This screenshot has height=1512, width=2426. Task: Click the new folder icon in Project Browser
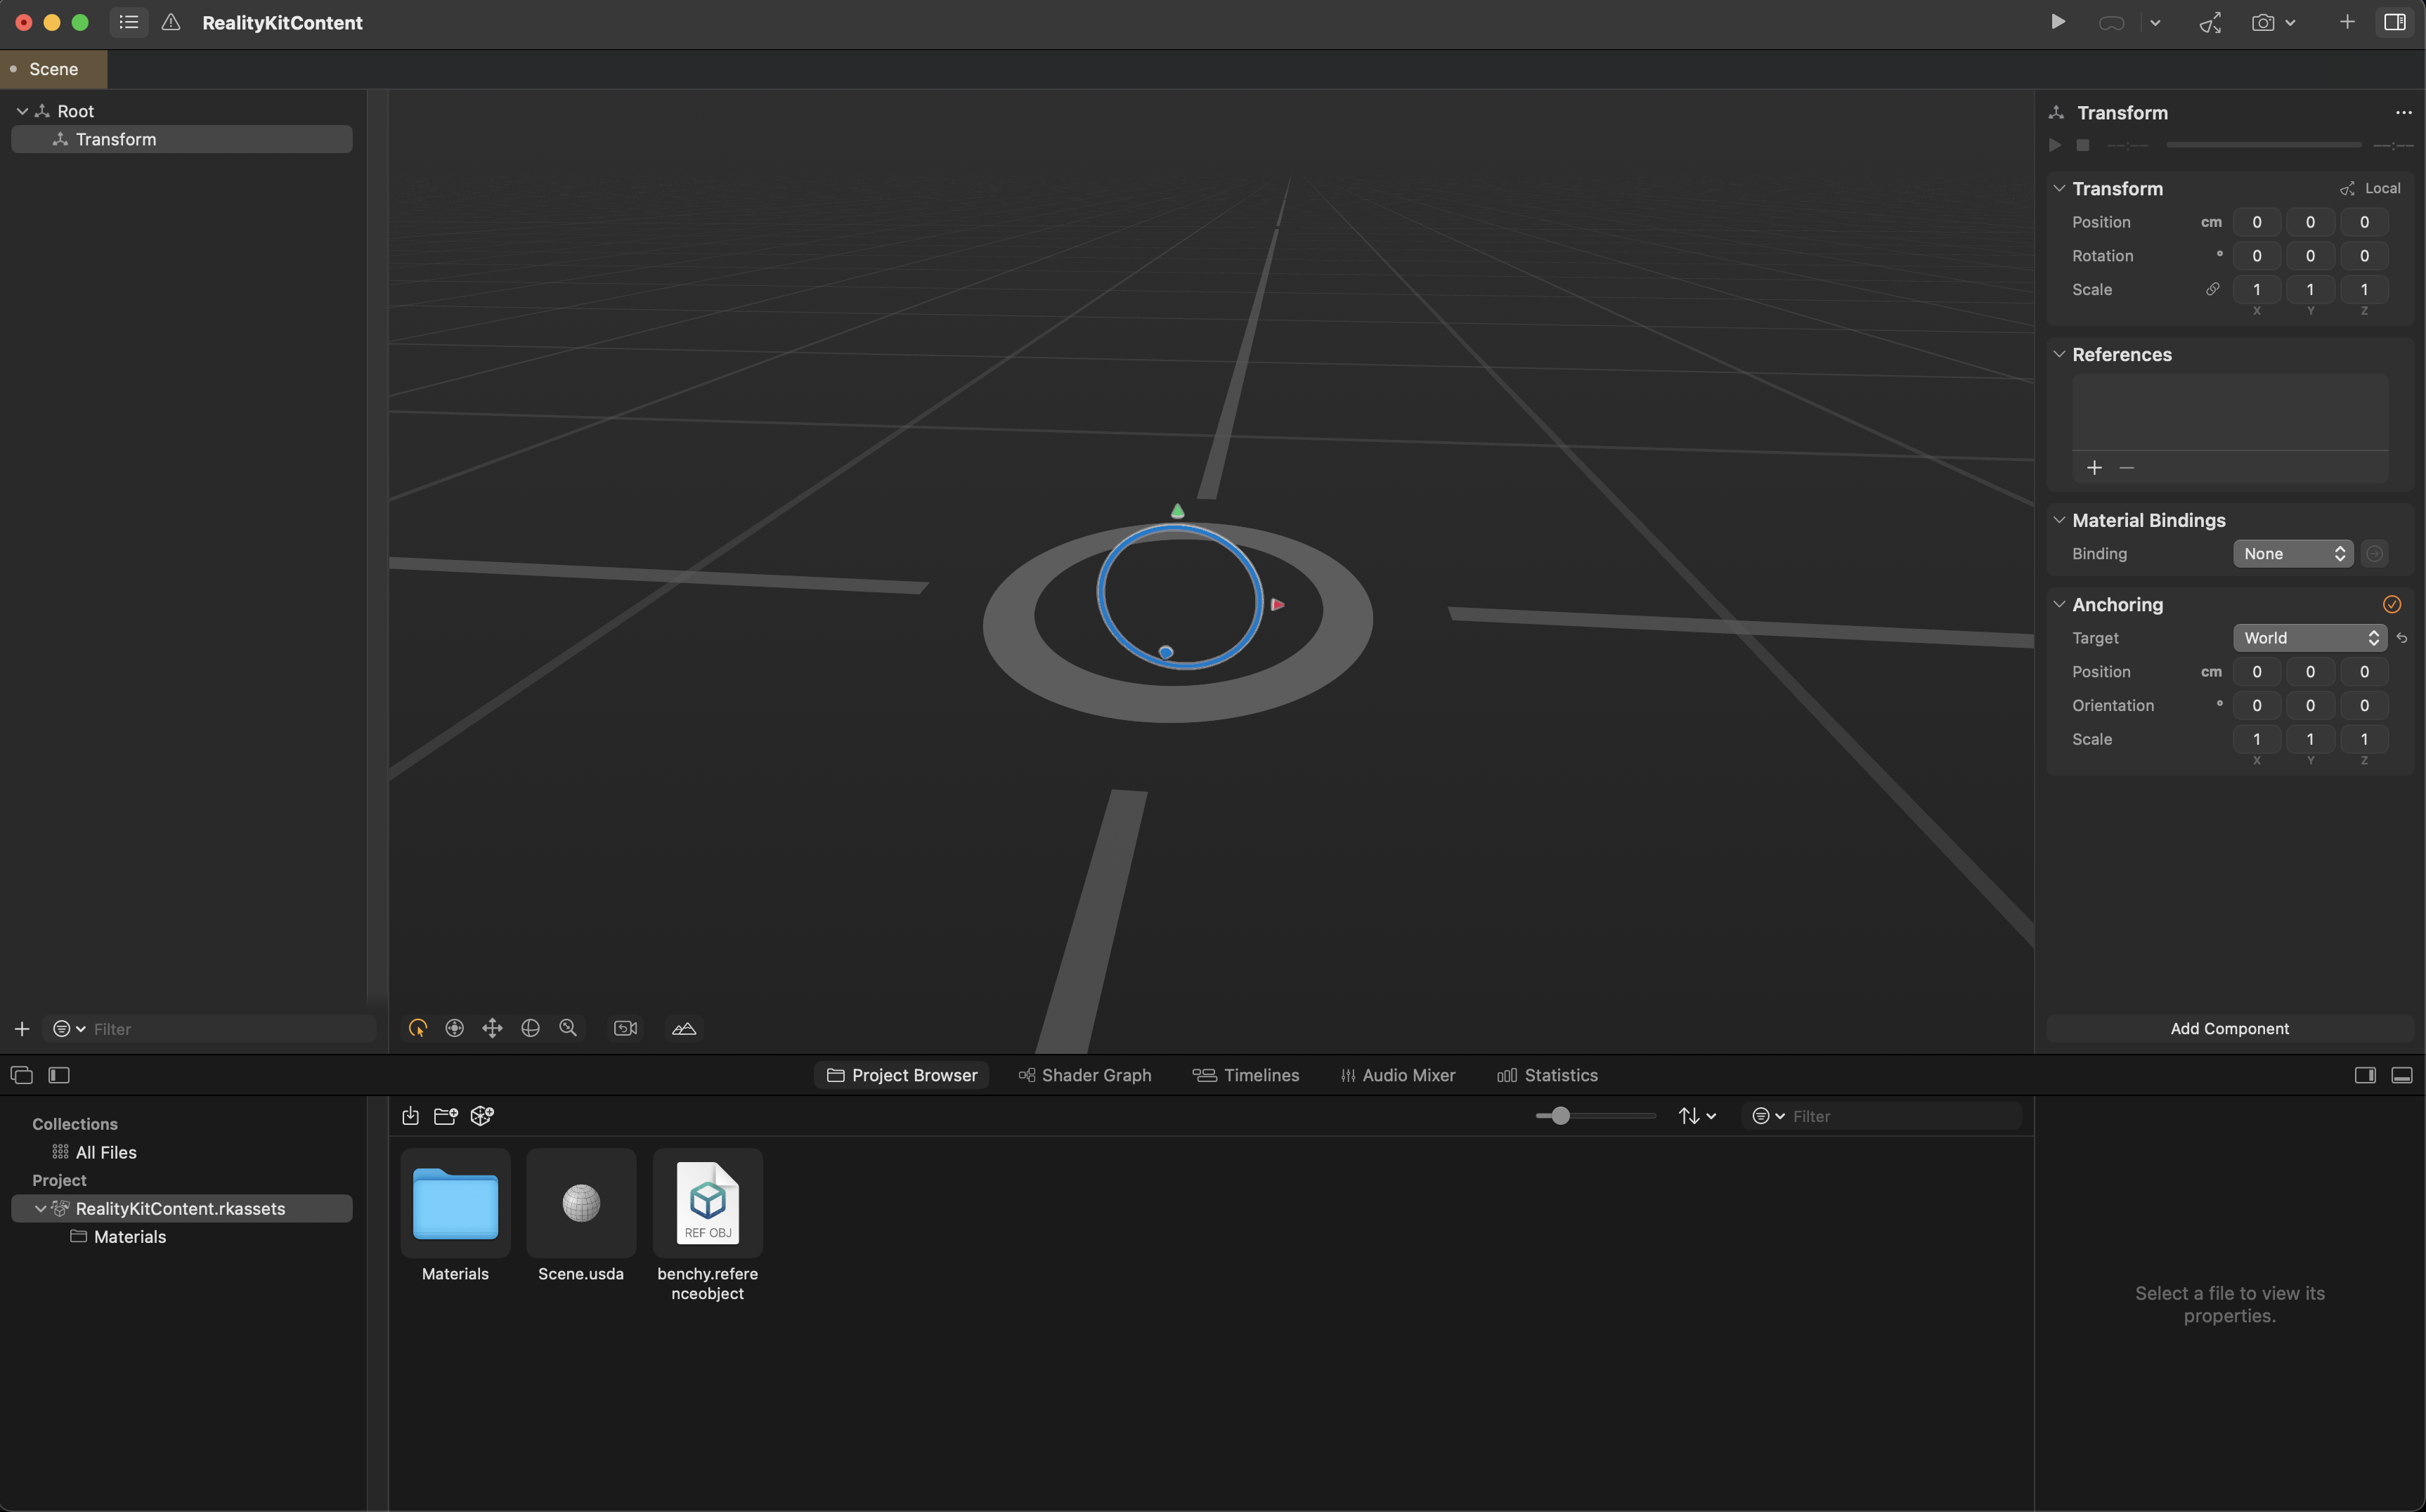point(446,1116)
